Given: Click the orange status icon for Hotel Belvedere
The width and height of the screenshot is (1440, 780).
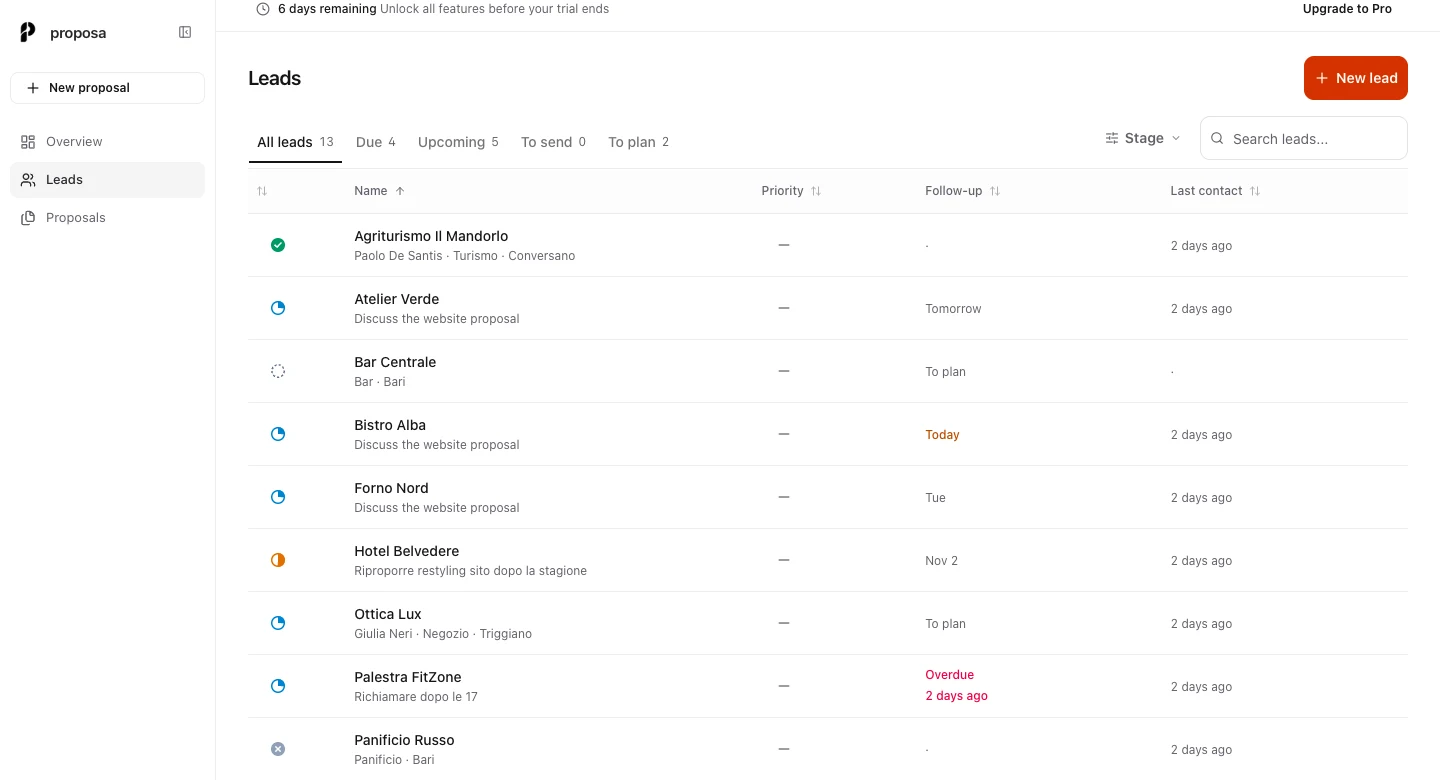Looking at the screenshot, I should 278,560.
